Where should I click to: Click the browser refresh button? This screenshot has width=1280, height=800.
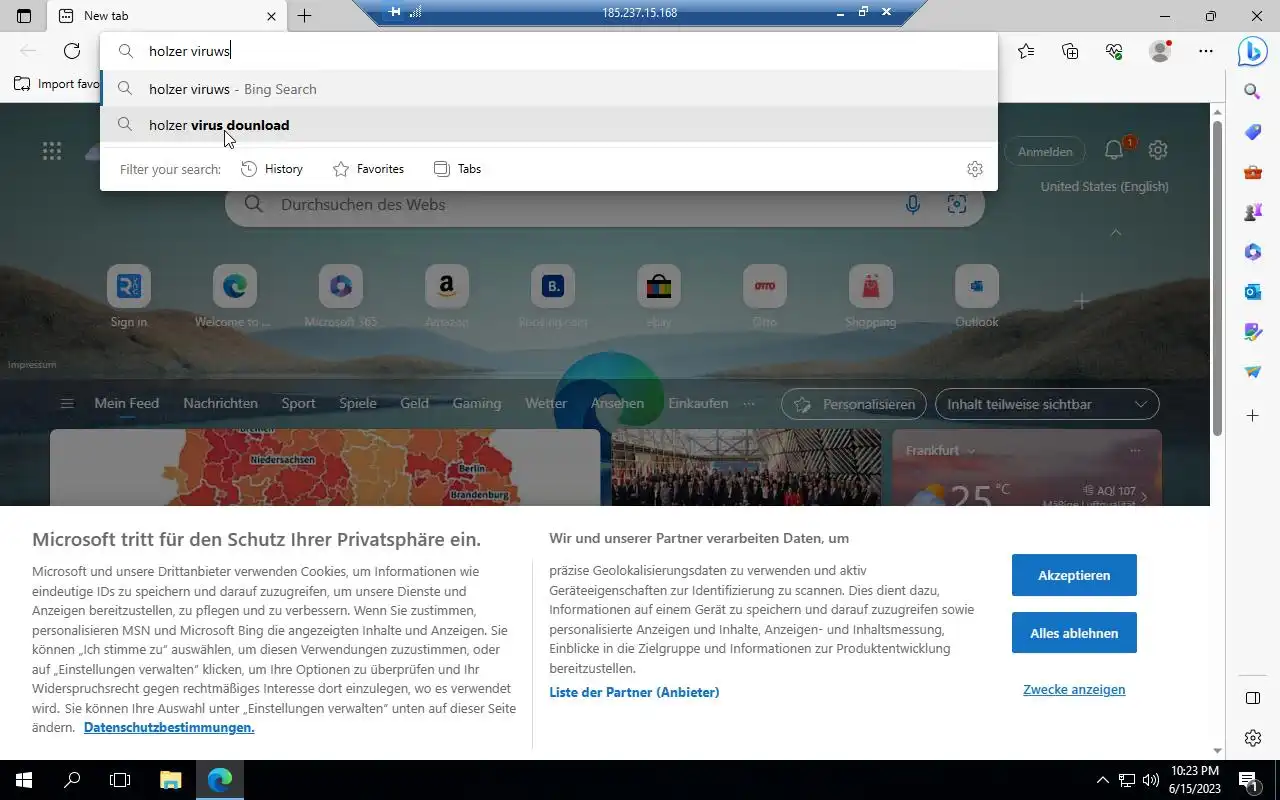pyautogui.click(x=72, y=51)
